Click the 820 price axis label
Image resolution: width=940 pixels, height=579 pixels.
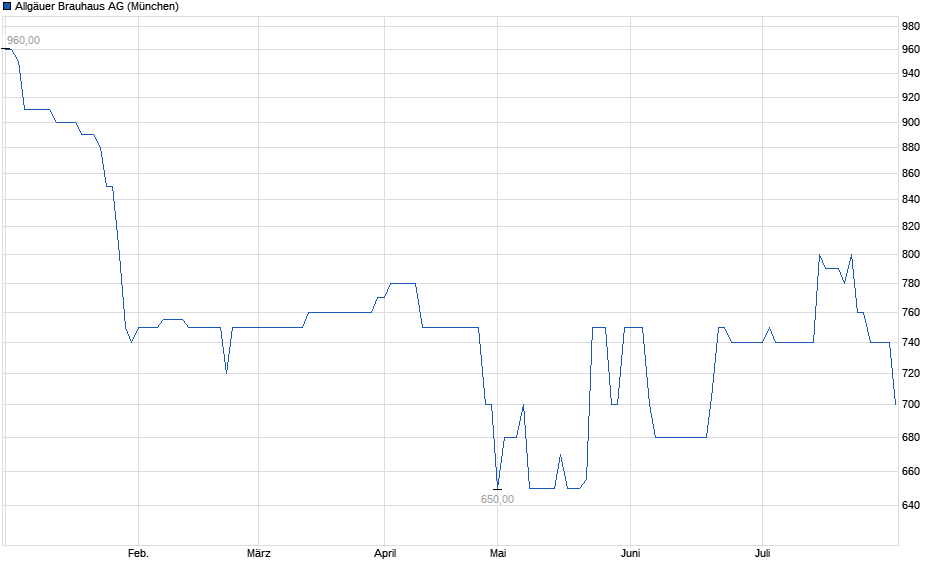[911, 227]
